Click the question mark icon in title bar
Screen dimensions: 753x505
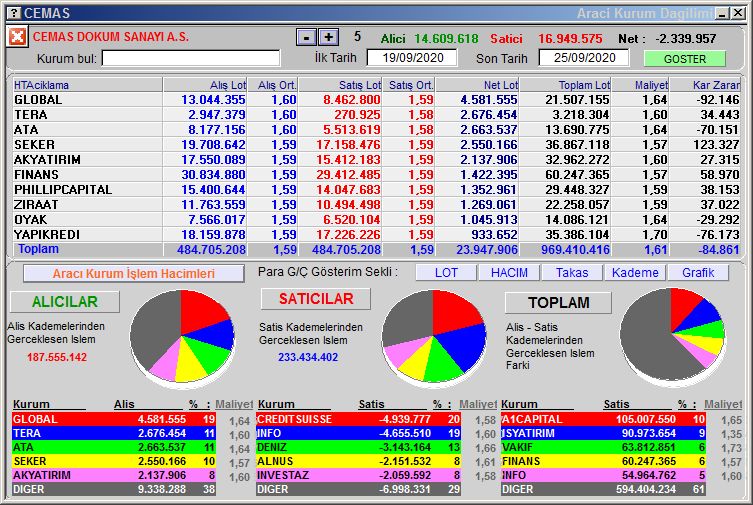click(x=15, y=13)
